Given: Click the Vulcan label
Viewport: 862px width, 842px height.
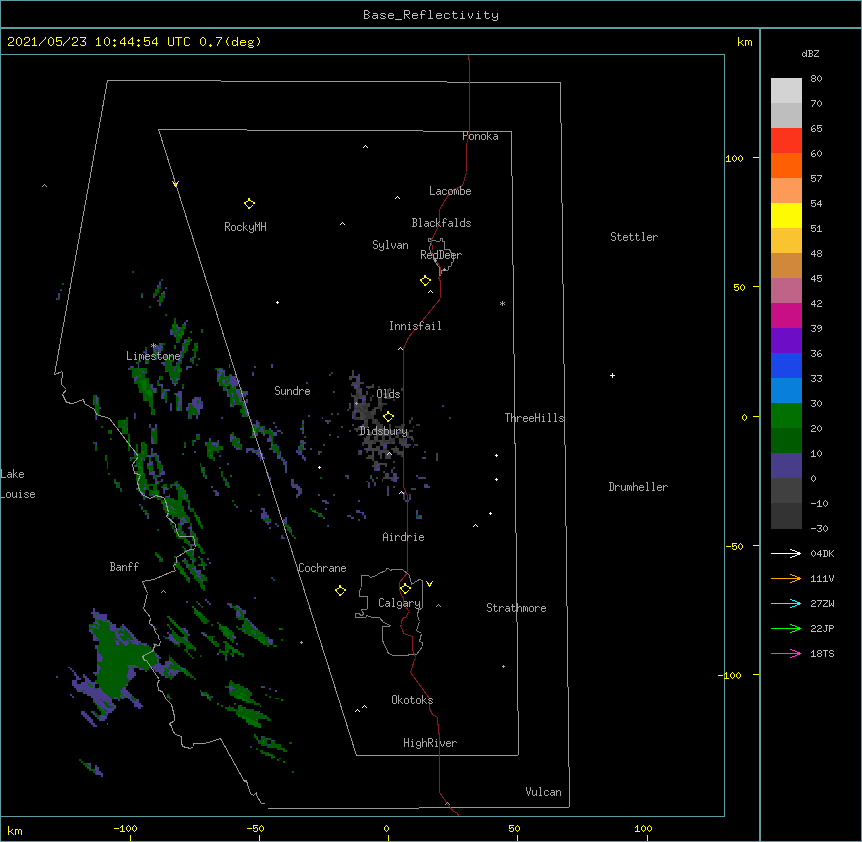Looking at the screenshot, I should (543, 792).
